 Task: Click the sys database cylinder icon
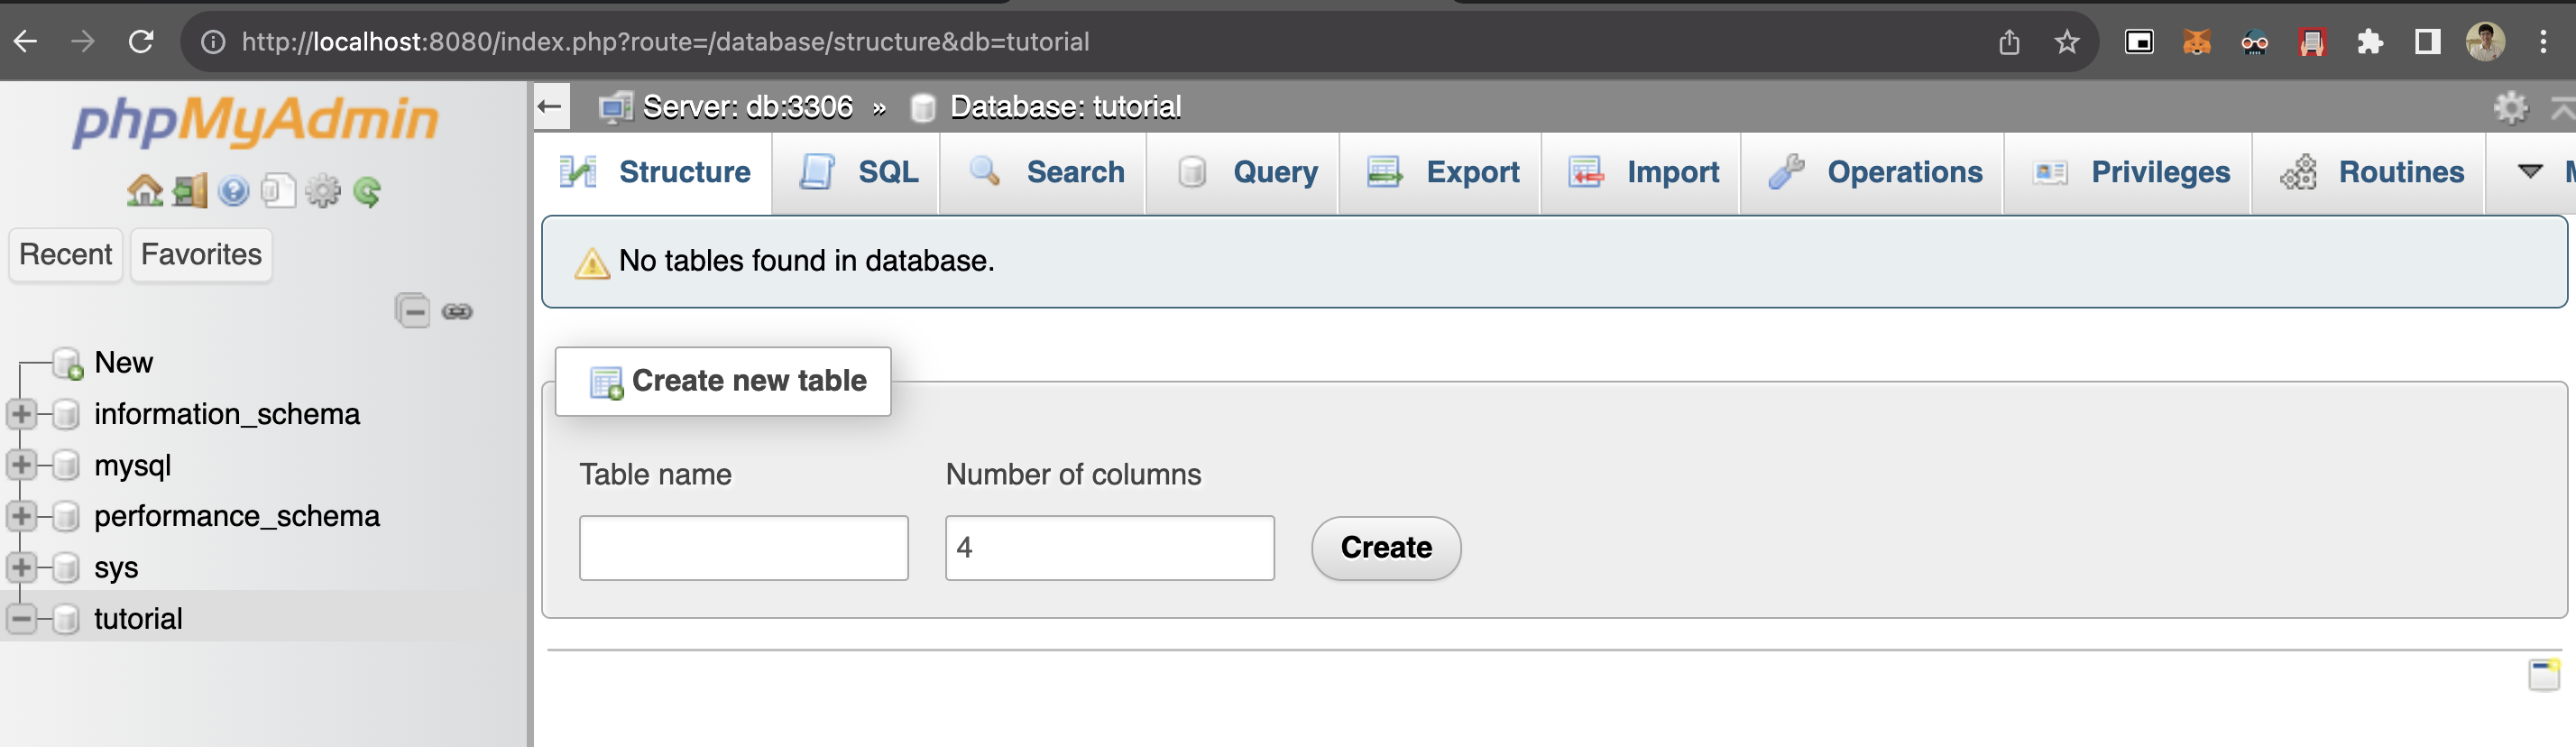[66, 568]
